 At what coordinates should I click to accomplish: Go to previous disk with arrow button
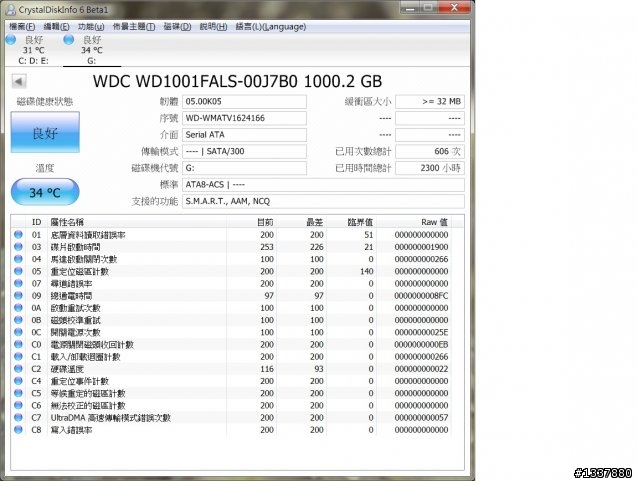[x=19, y=81]
